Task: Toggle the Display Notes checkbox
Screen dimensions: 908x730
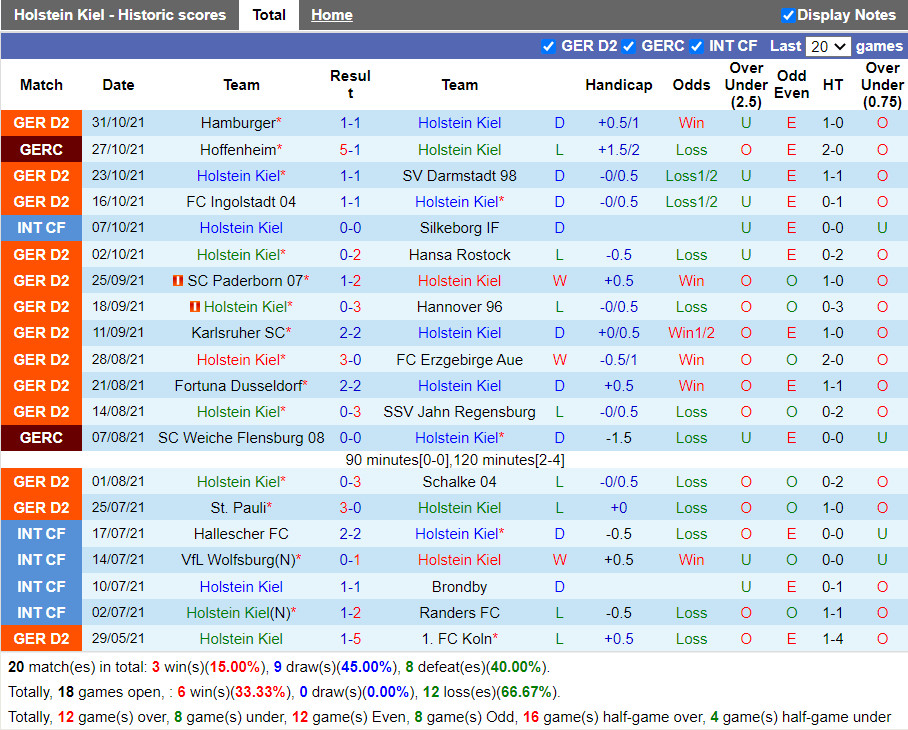Action: (x=788, y=15)
